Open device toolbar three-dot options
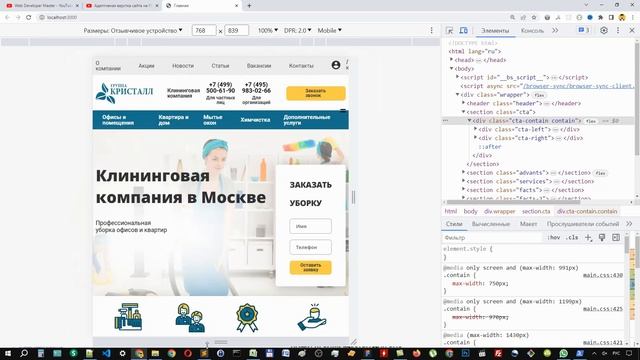Image resolution: width=640 pixels, height=360 pixels. [x=431, y=31]
